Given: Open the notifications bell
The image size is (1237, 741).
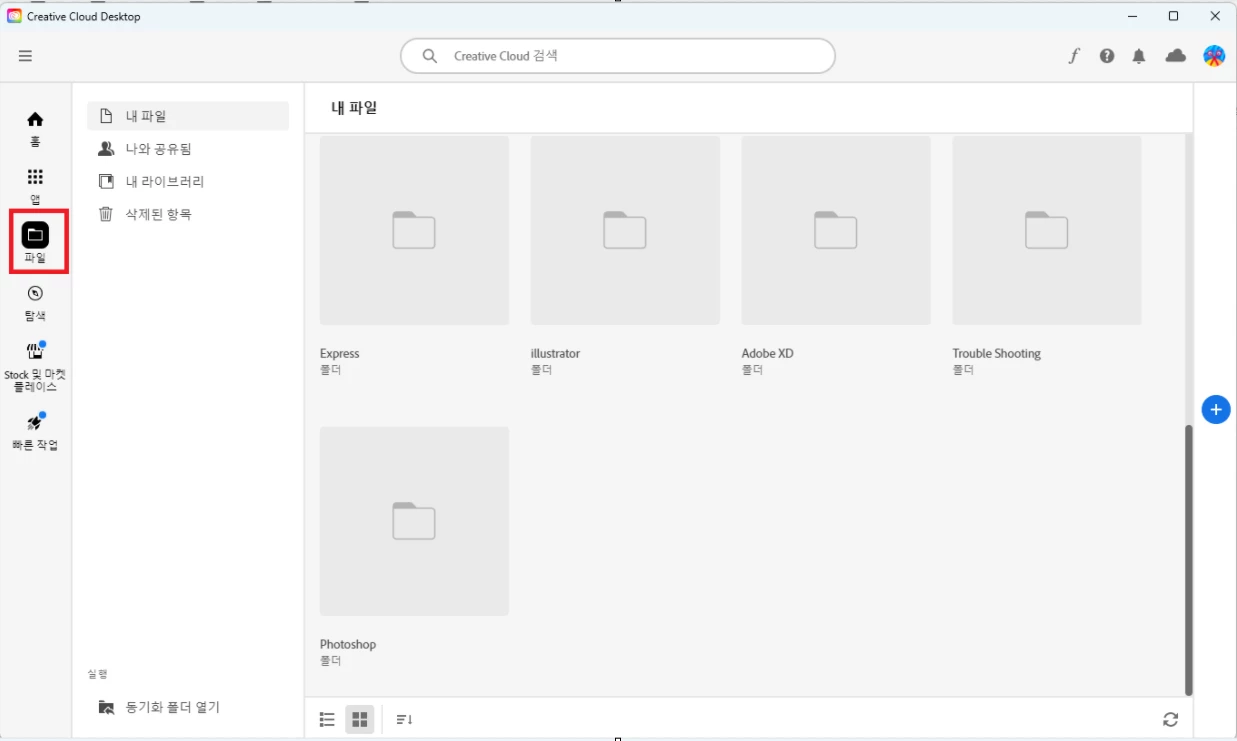Looking at the screenshot, I should coord(1139,56).
